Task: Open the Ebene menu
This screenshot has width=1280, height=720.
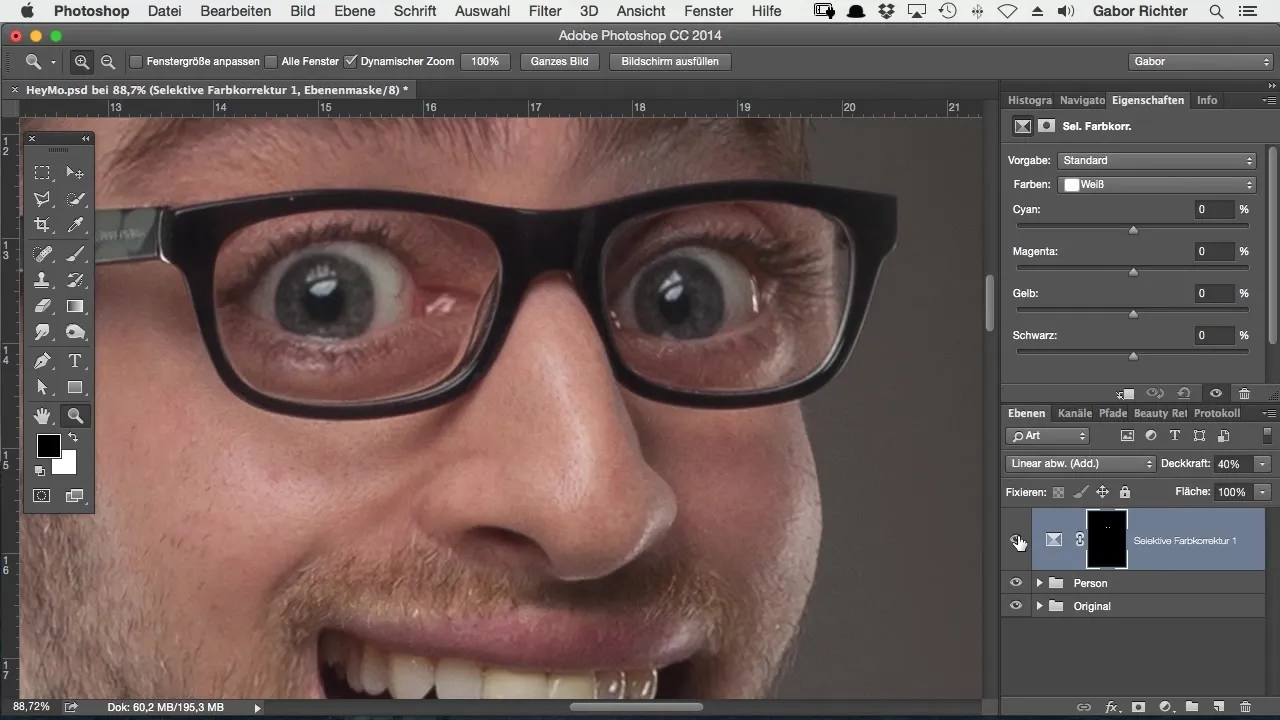Action: [355, 11]
